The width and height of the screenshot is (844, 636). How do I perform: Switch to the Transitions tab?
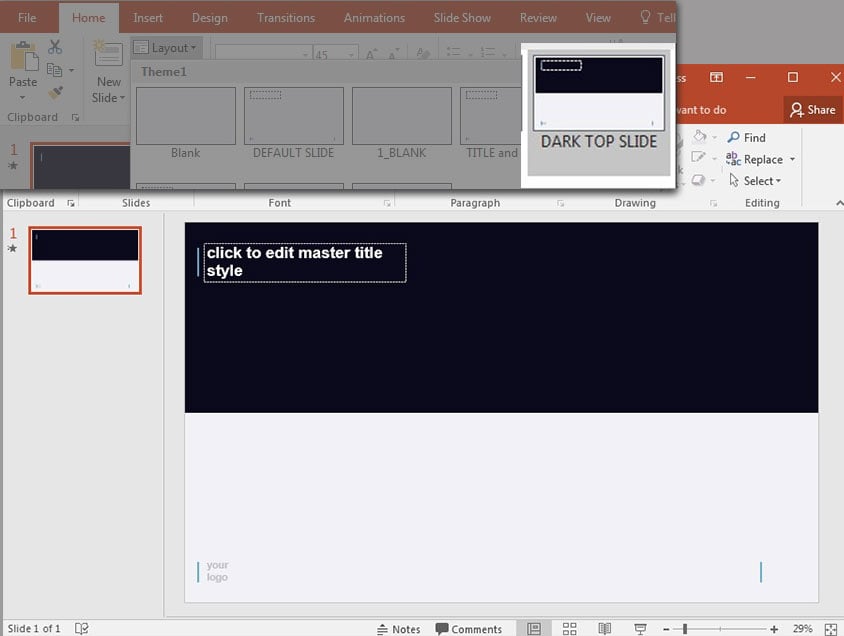click(287, 17)
